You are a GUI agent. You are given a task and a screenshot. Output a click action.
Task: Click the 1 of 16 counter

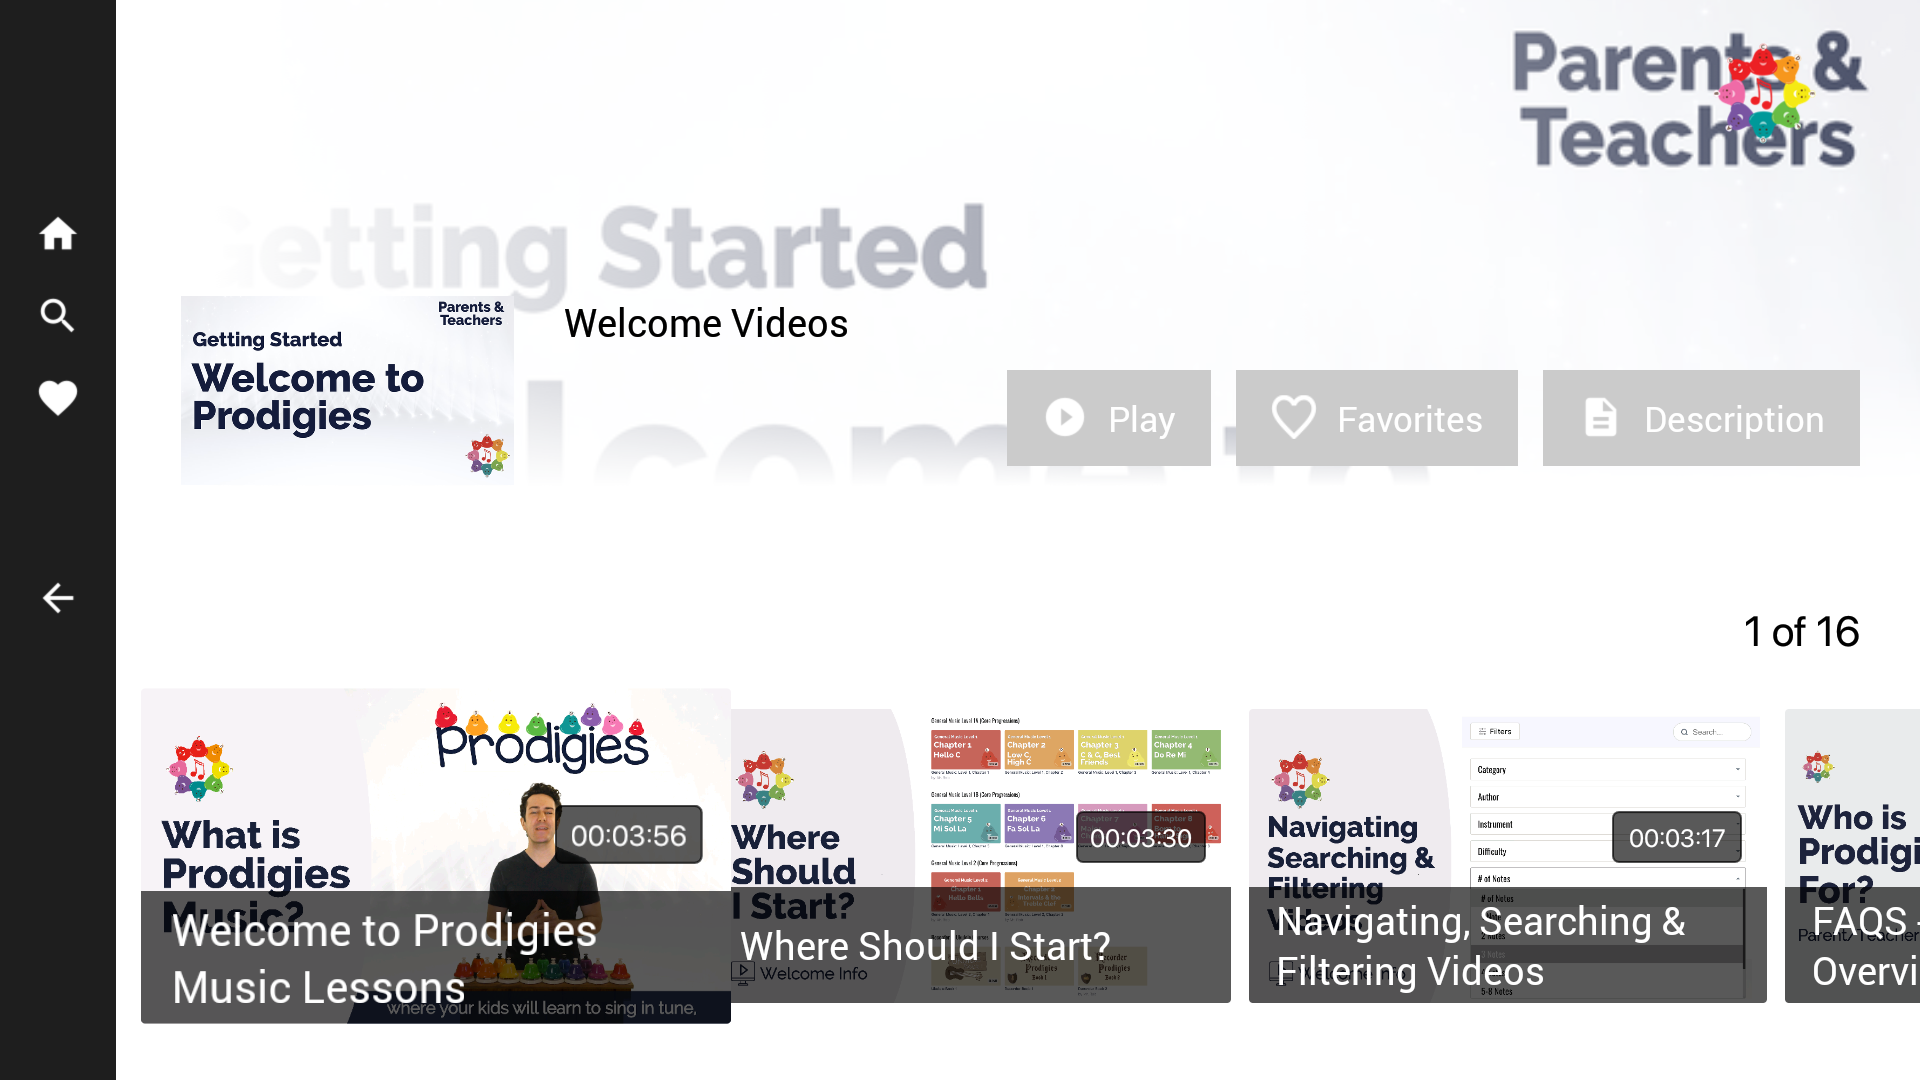tap(1801, 632)
